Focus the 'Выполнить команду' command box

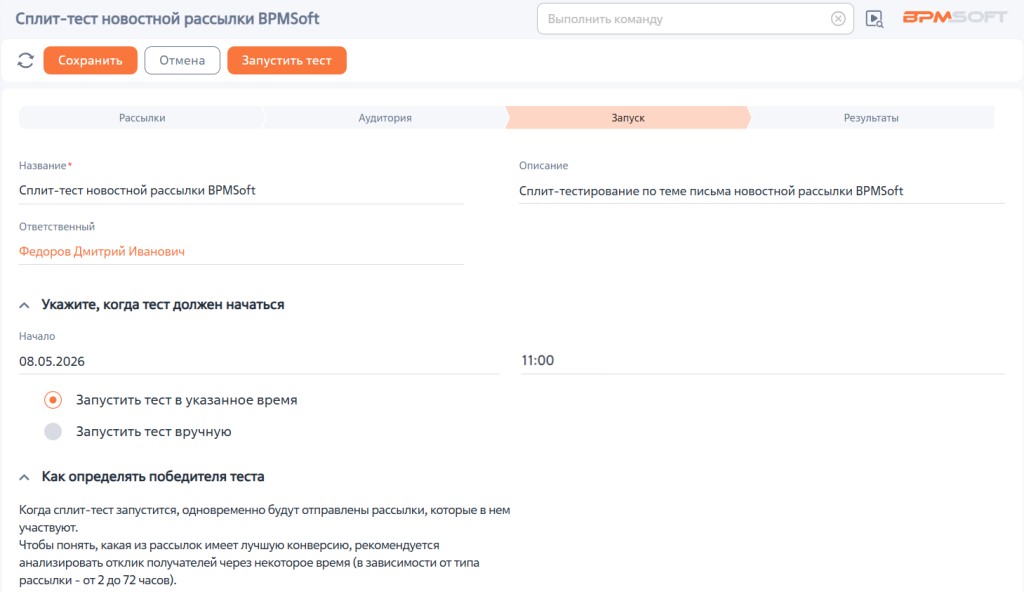(688, 19)
